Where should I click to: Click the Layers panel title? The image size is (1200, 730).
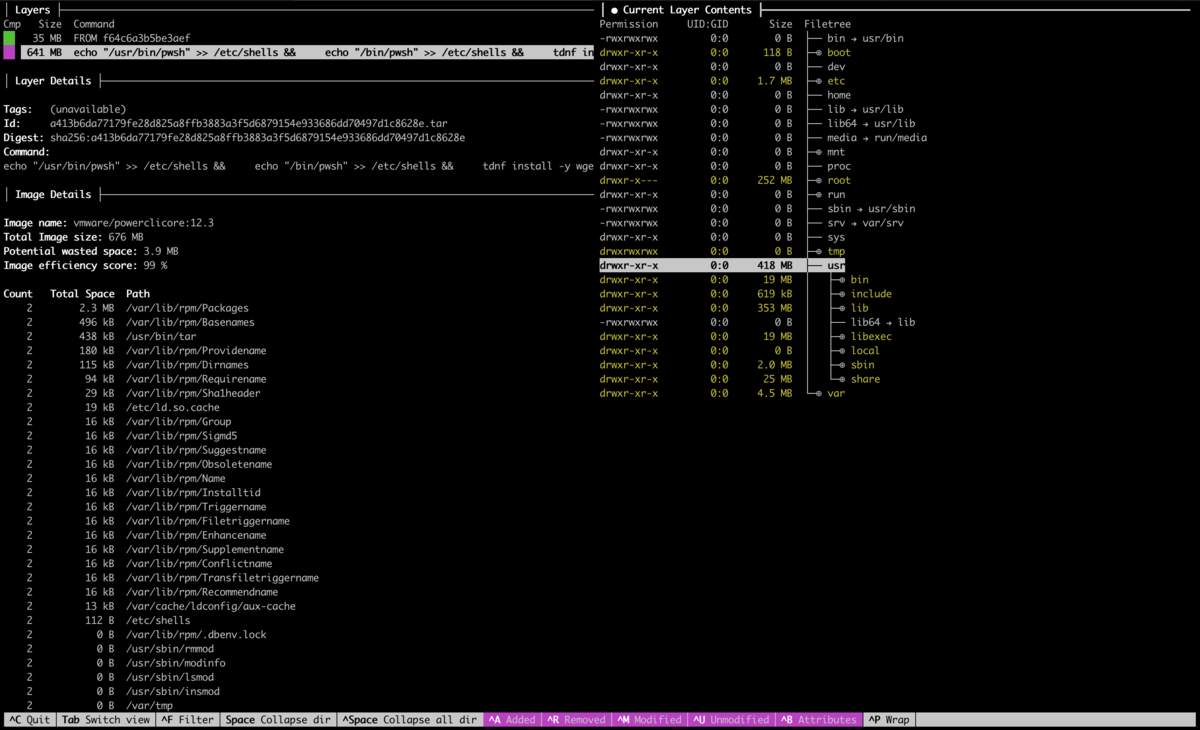[33, 10]
